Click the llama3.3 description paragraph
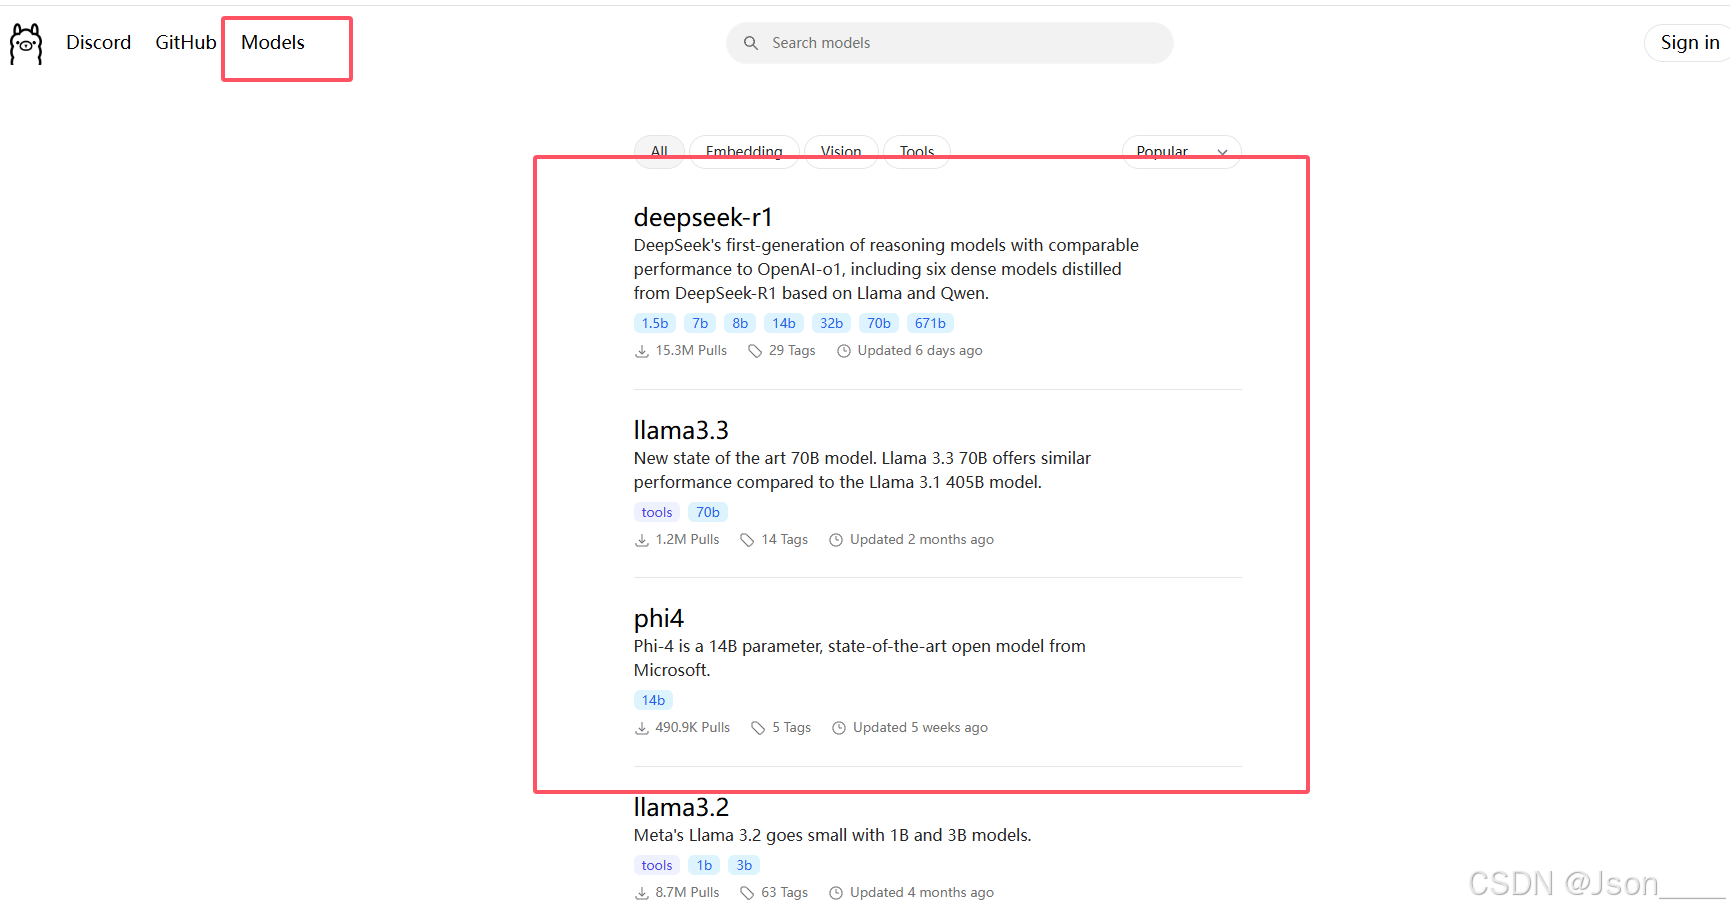 (862, 470)
